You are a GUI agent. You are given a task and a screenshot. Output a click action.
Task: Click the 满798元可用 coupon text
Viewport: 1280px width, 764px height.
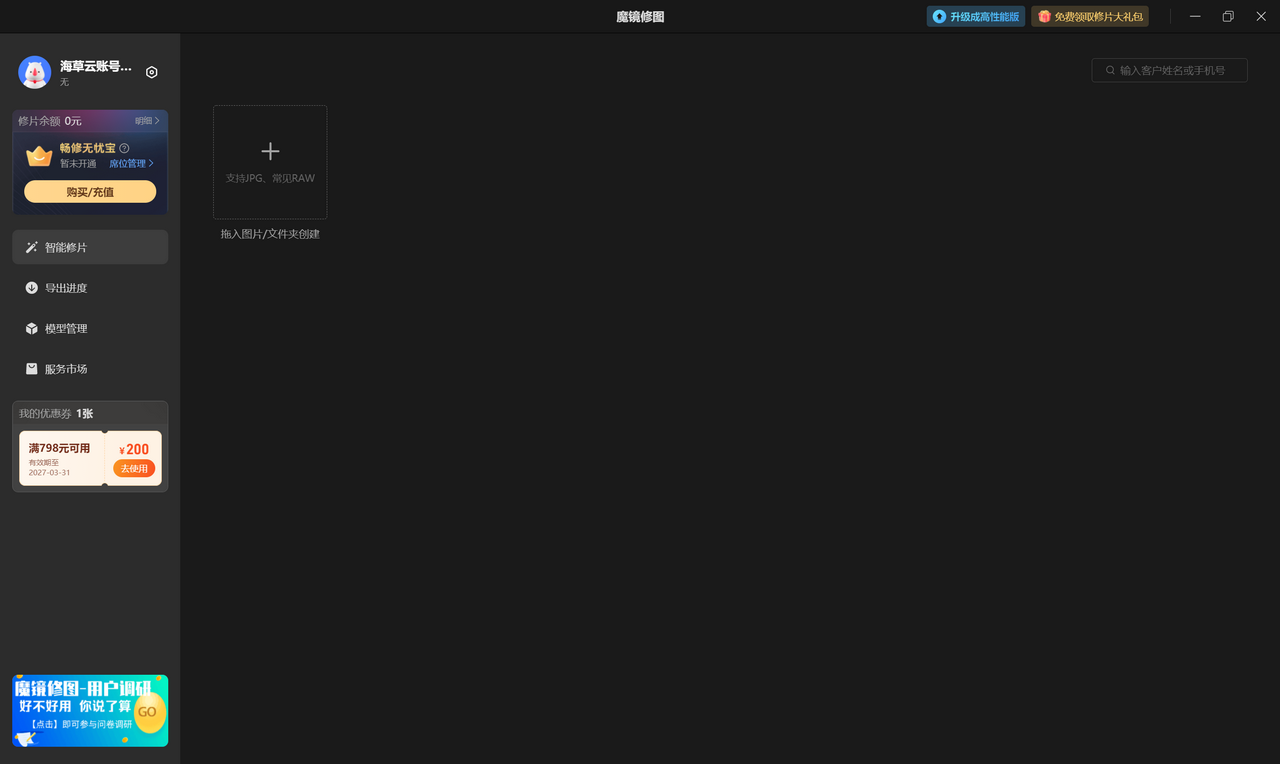click(x=59, y=448)
